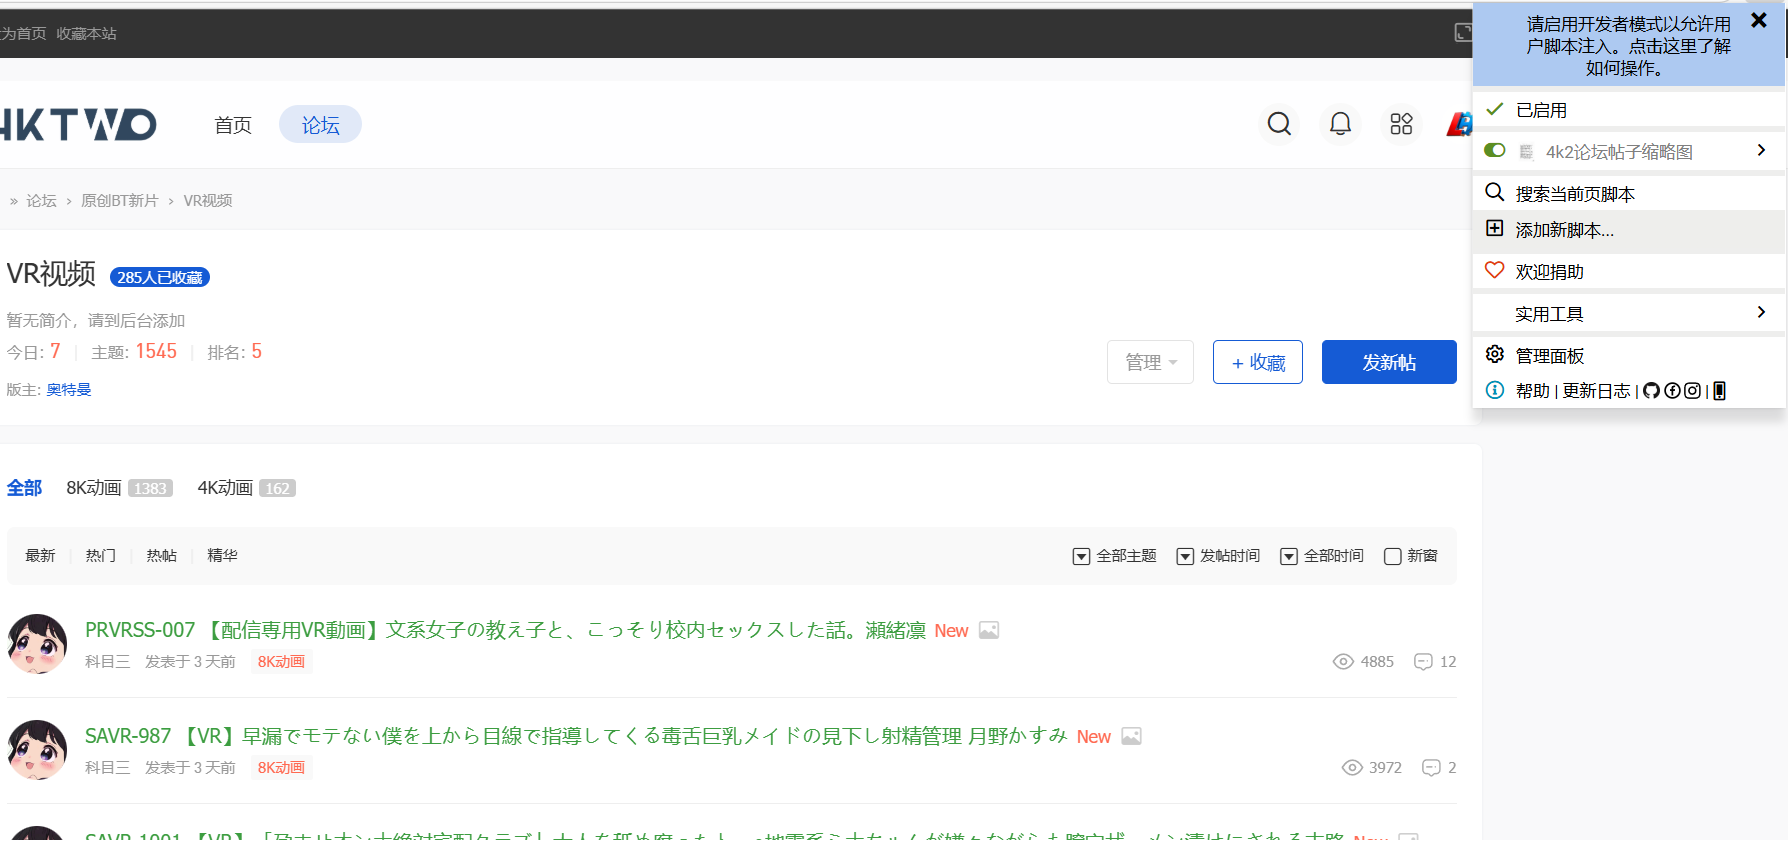Click the 发新帖 button
This screenshot has height=864, width=1788.
click(x=1389, y=362)
